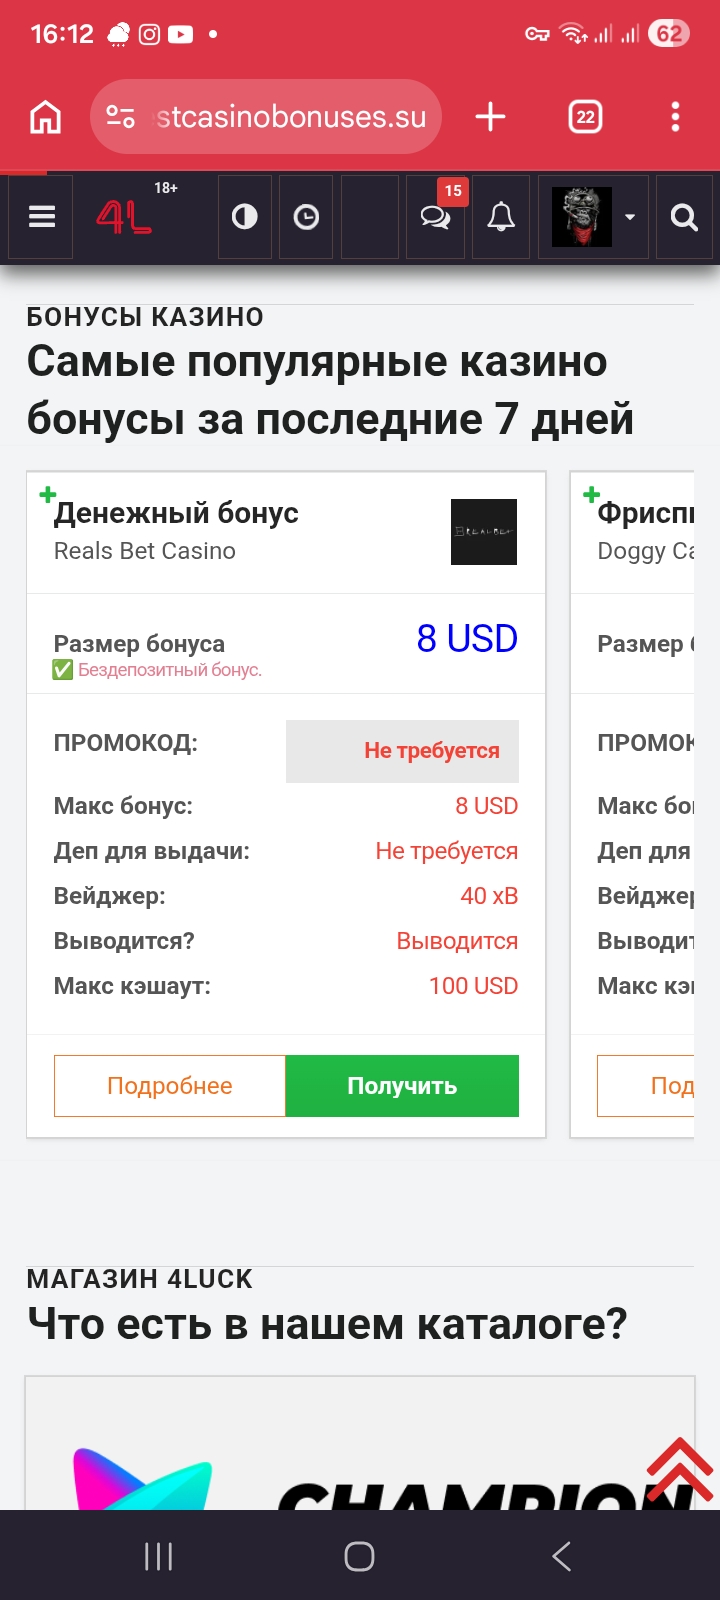Viewport: 720px width, 1600px height.
Task: Open chat messages with 15 badge
Action: click(436, 217)
